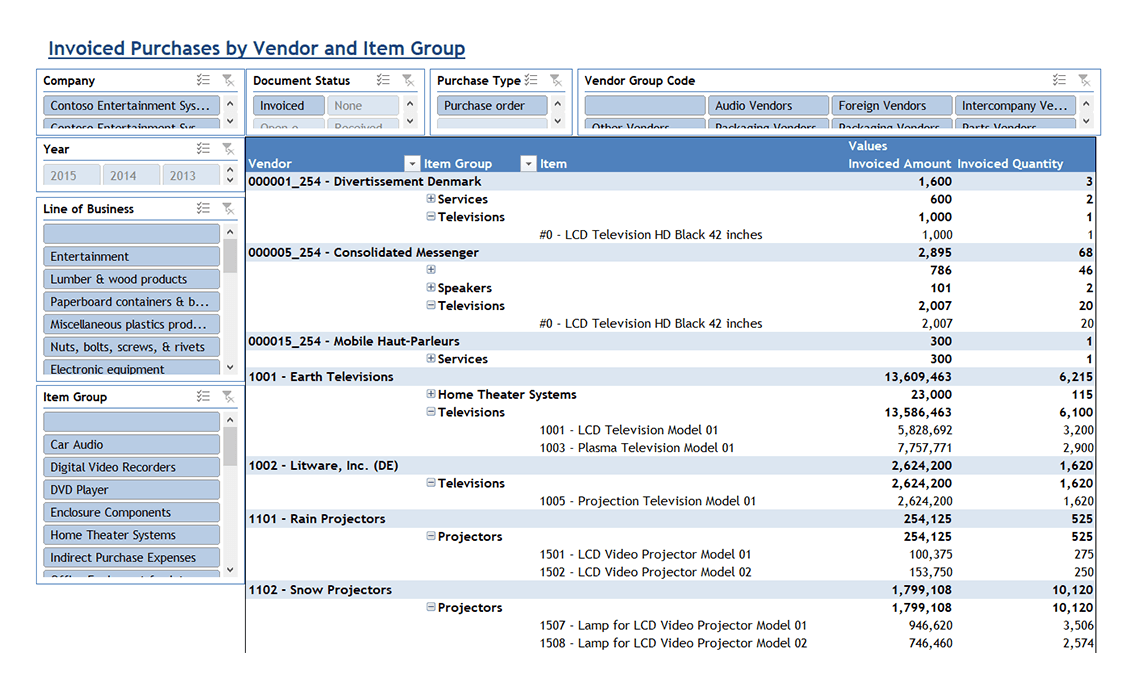Collapse Televisions under Divertissement Denmark

click(x=431, y=216)
